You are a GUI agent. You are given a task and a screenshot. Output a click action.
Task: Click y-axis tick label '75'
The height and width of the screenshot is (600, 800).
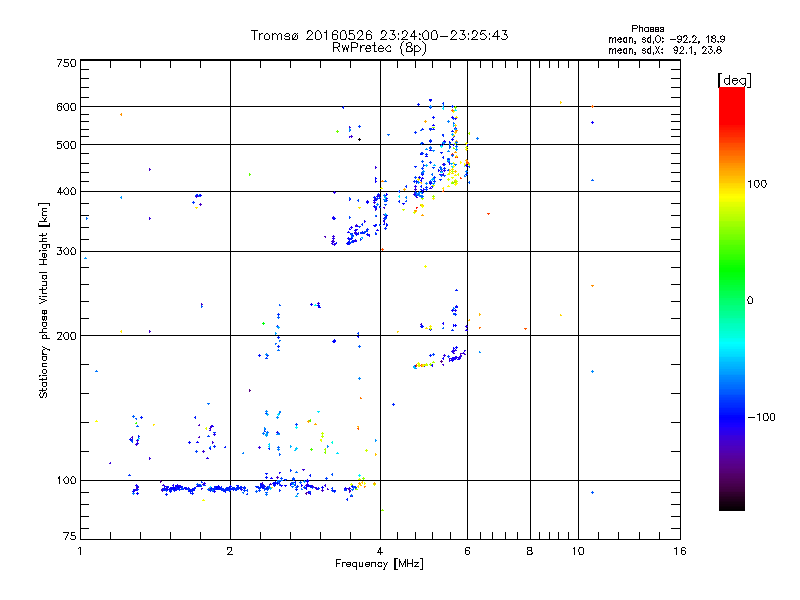[x=70, y=536]
